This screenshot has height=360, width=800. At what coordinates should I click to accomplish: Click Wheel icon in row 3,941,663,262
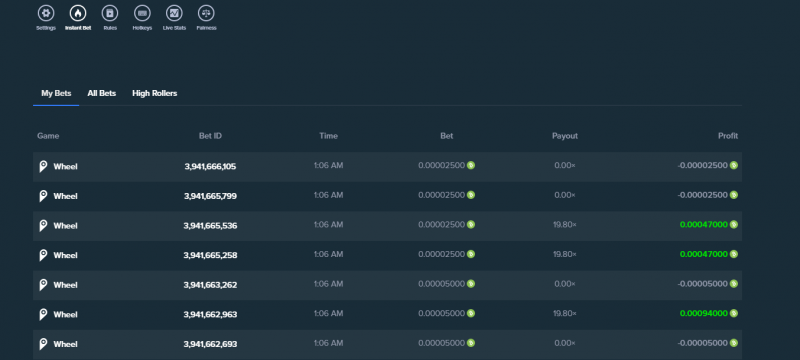[43, 285]
